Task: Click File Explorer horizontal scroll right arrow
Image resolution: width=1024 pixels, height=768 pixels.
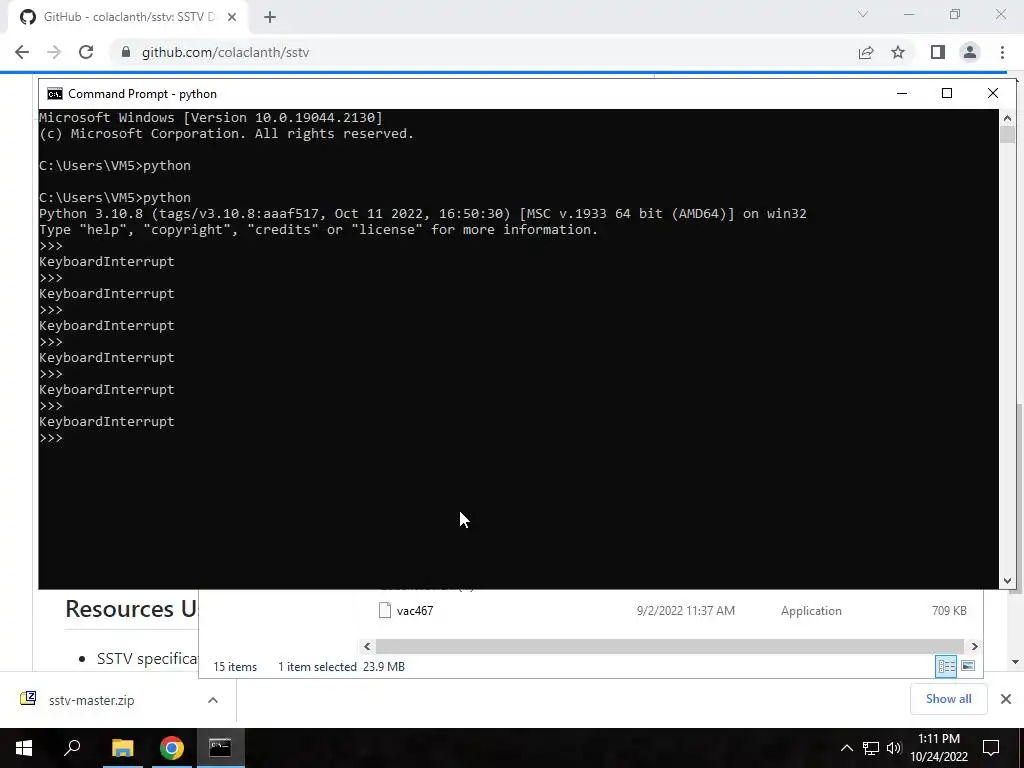Action: [974, 647]
